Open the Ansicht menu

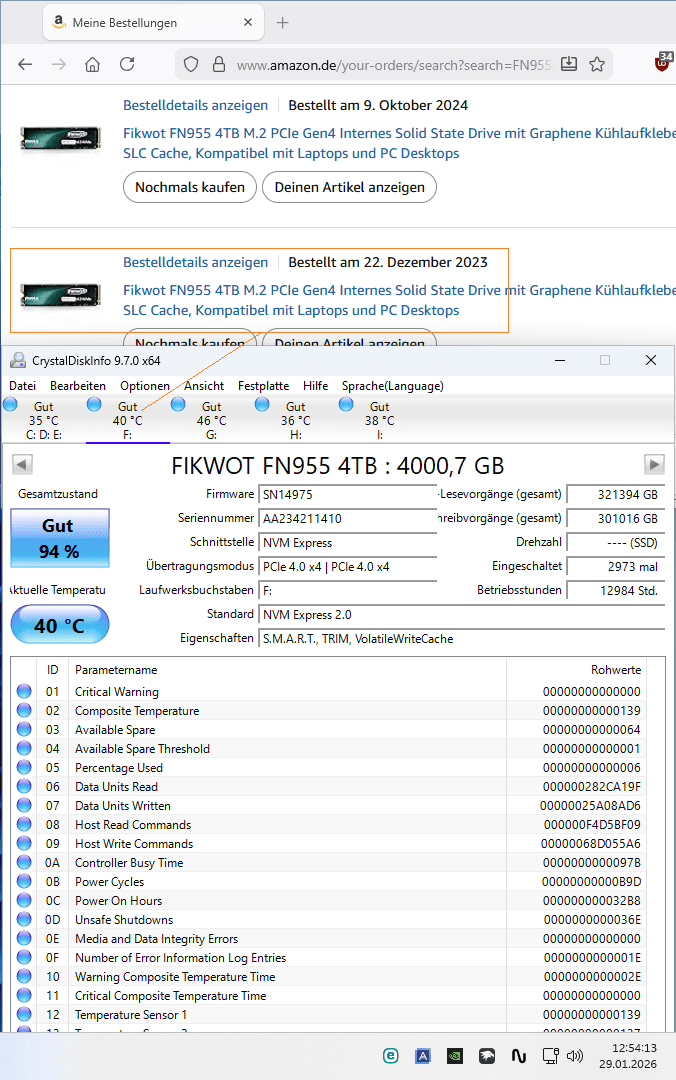click(x=204, y=386)
